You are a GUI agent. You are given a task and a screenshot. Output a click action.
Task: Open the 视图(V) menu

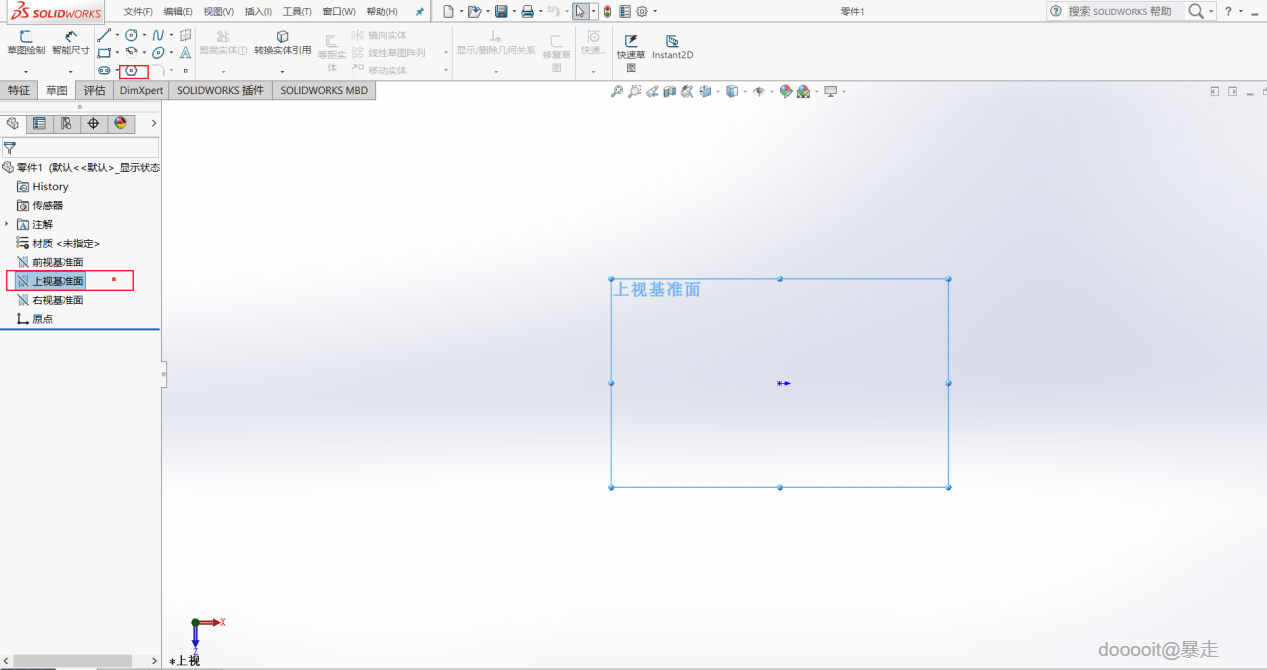tap(218, 11)
